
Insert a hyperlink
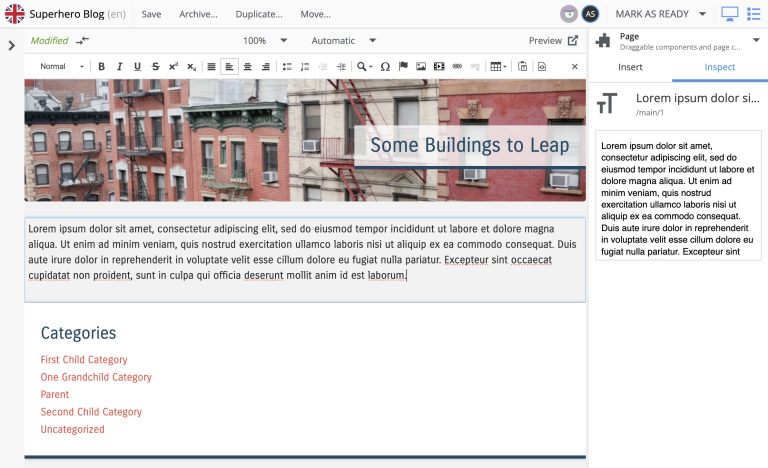coord(457,67)
